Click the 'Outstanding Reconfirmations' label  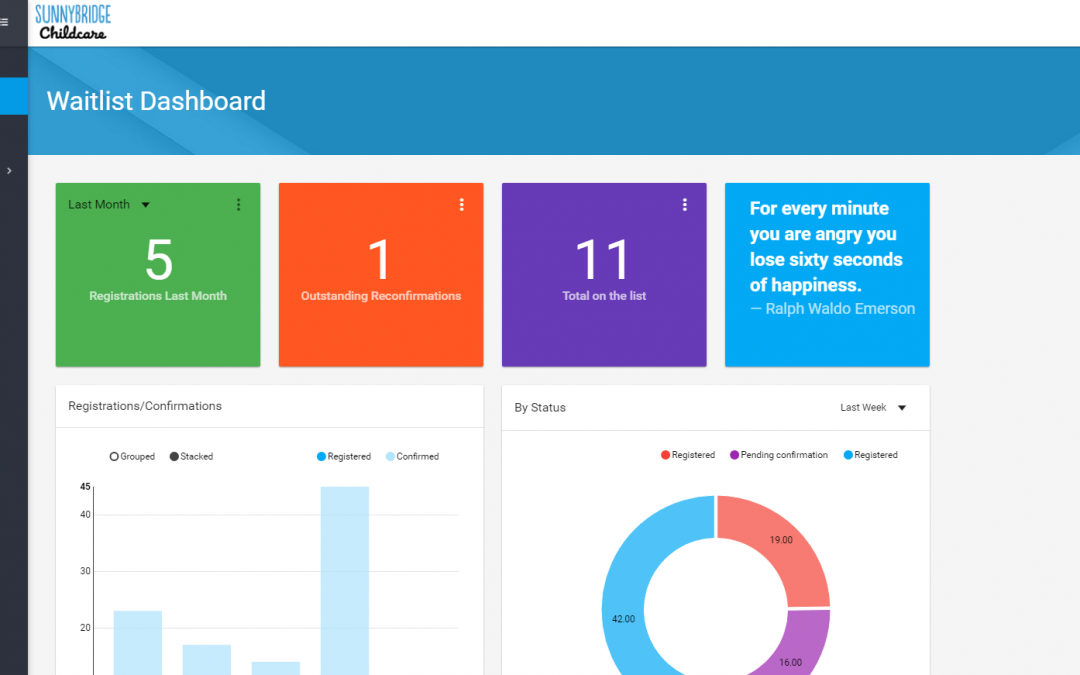point(381,295)
